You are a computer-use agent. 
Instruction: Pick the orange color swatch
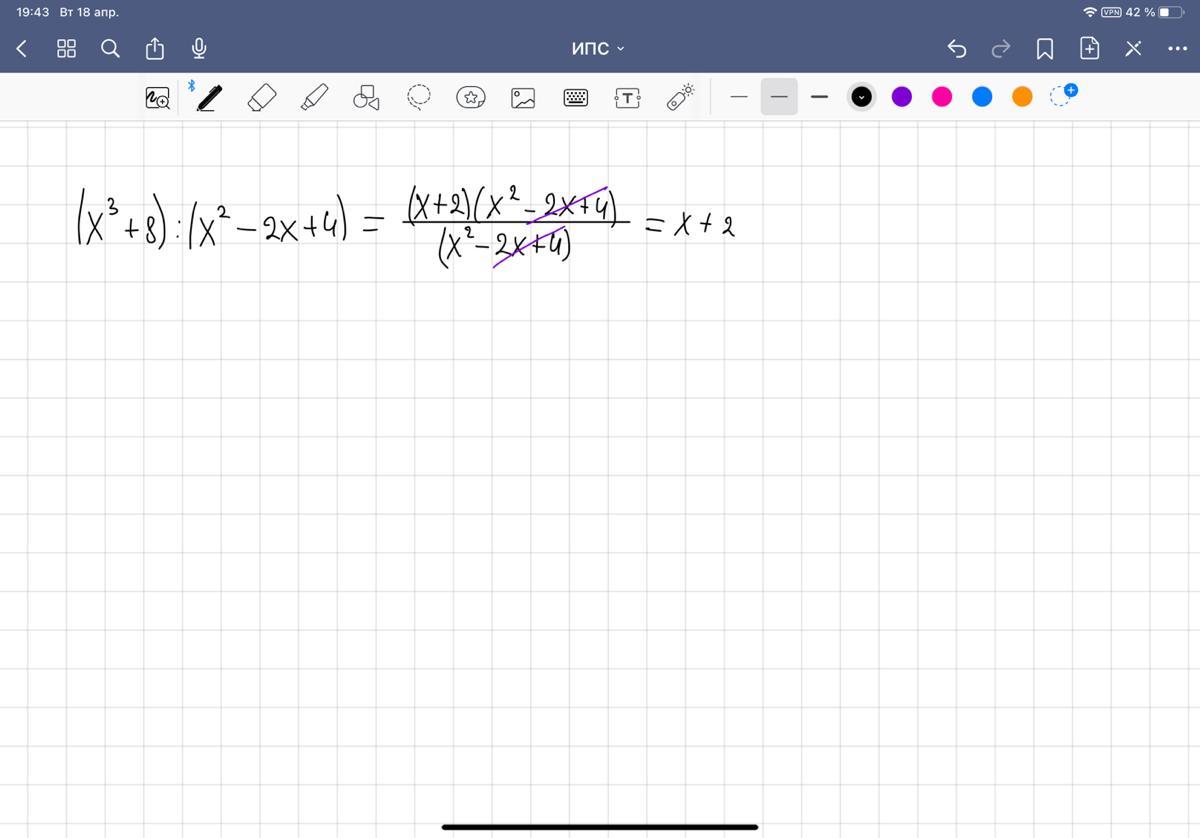1022,97
